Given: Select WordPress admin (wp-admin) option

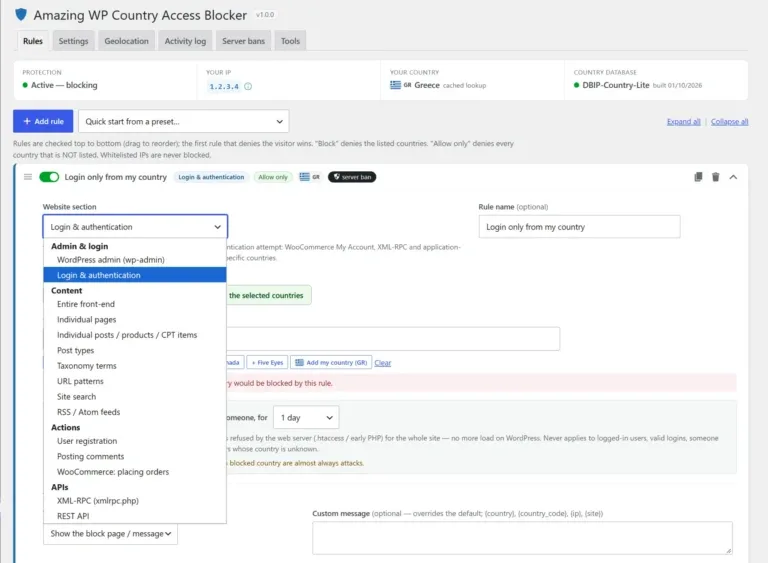Looking at the screenshot, I should 135,260.
